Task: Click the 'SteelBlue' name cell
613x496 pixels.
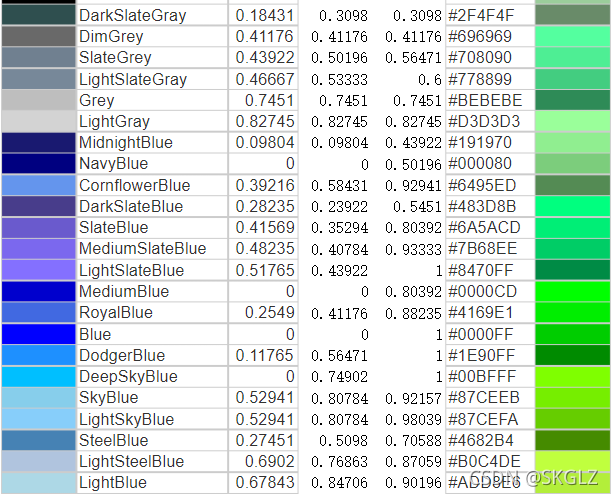Action: tap(152, 440)
